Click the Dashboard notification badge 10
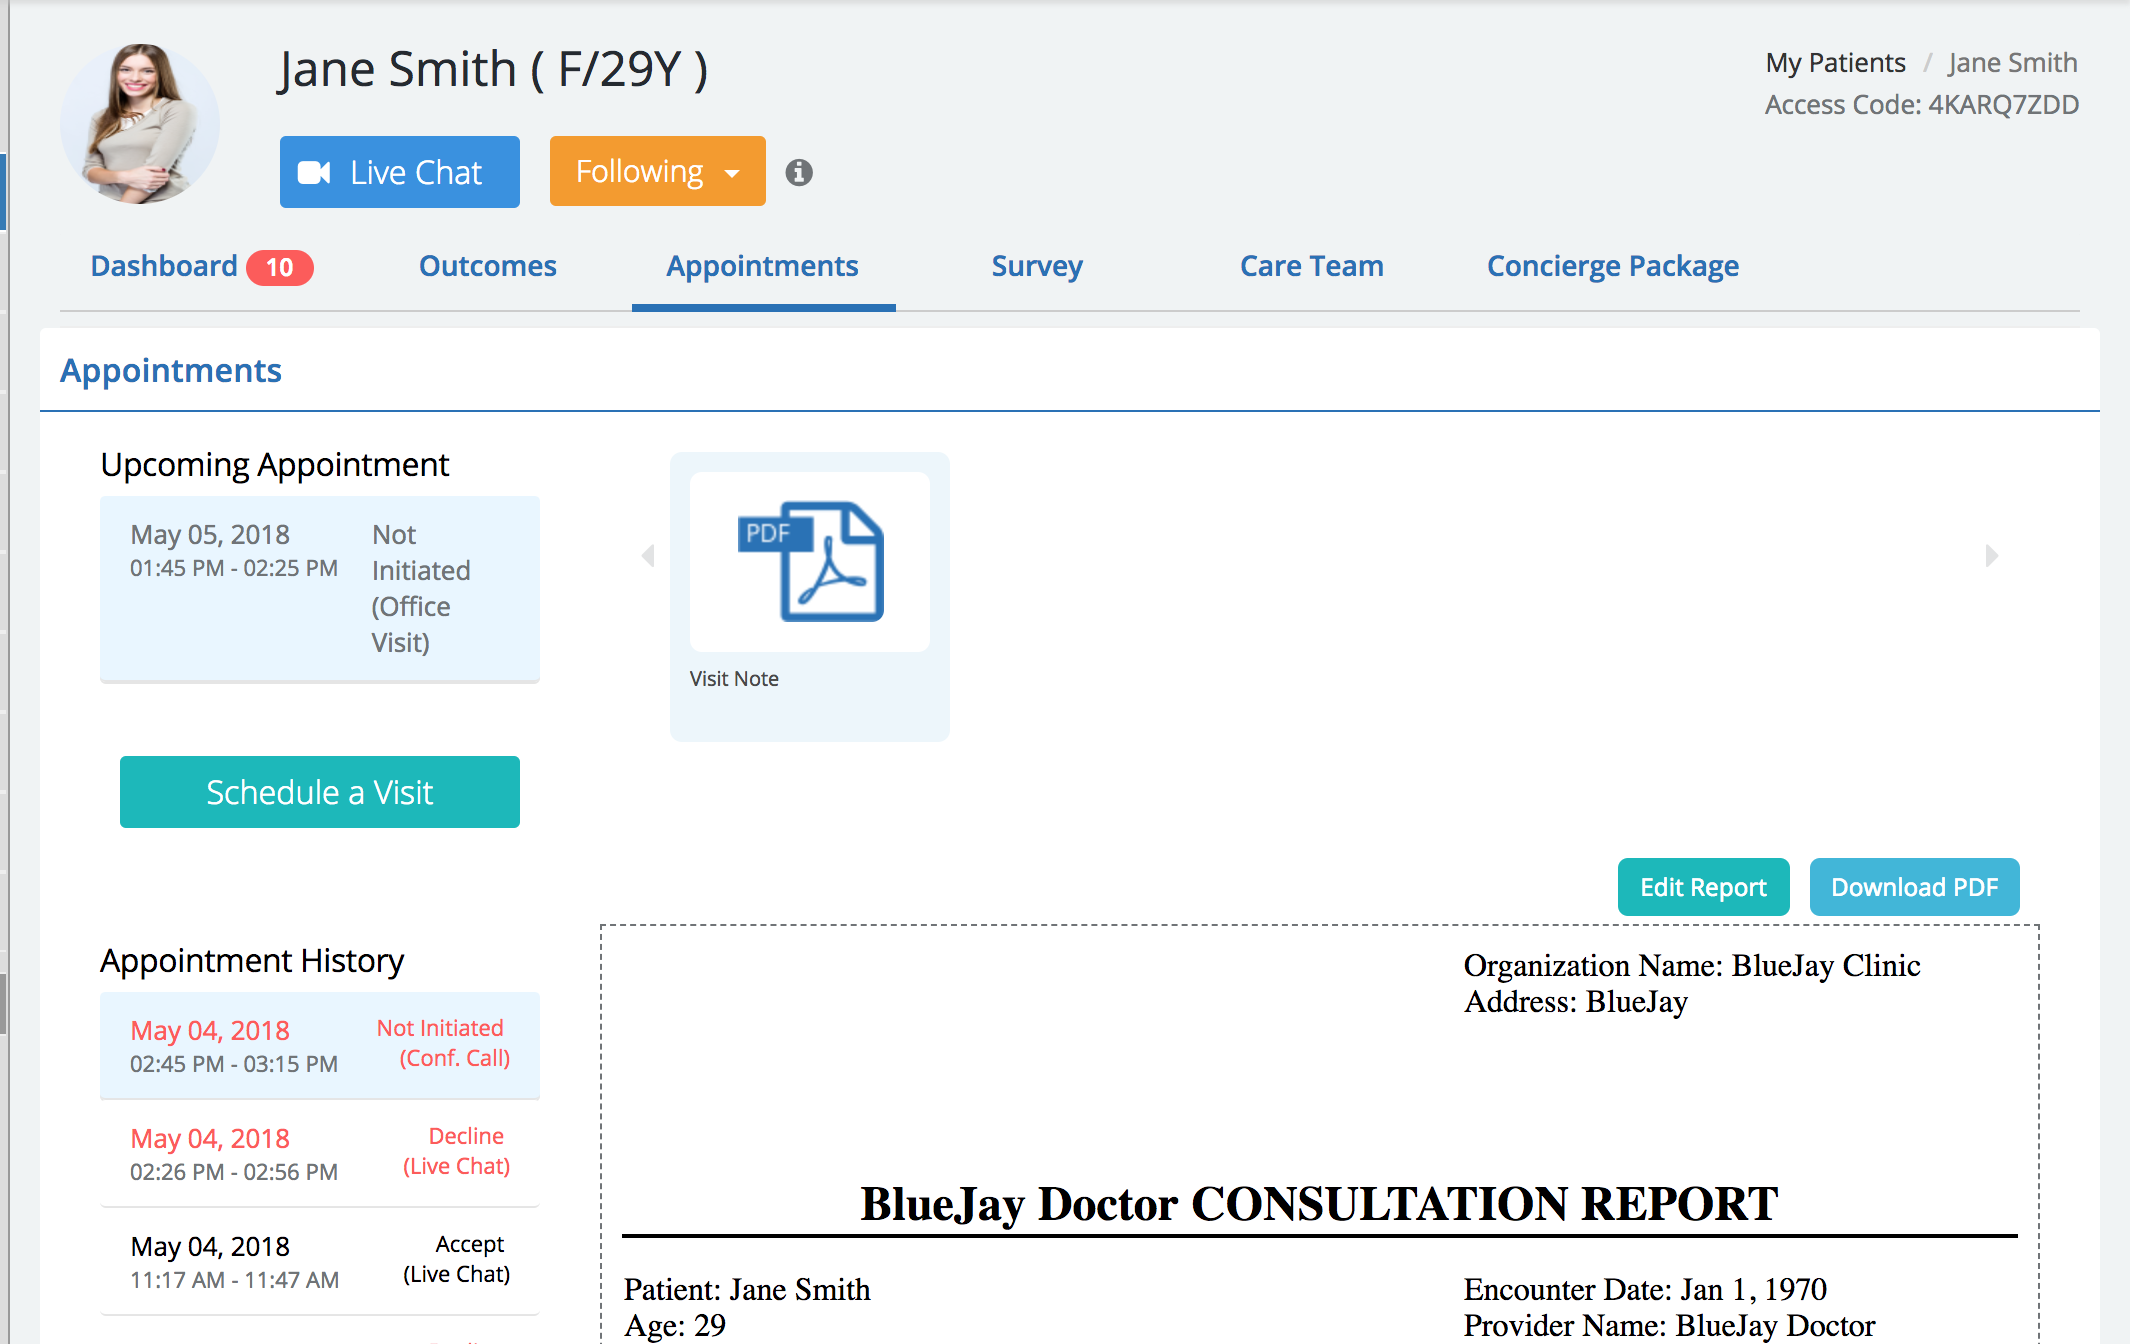This screenshot has height=1344, width=2130. 280,268
